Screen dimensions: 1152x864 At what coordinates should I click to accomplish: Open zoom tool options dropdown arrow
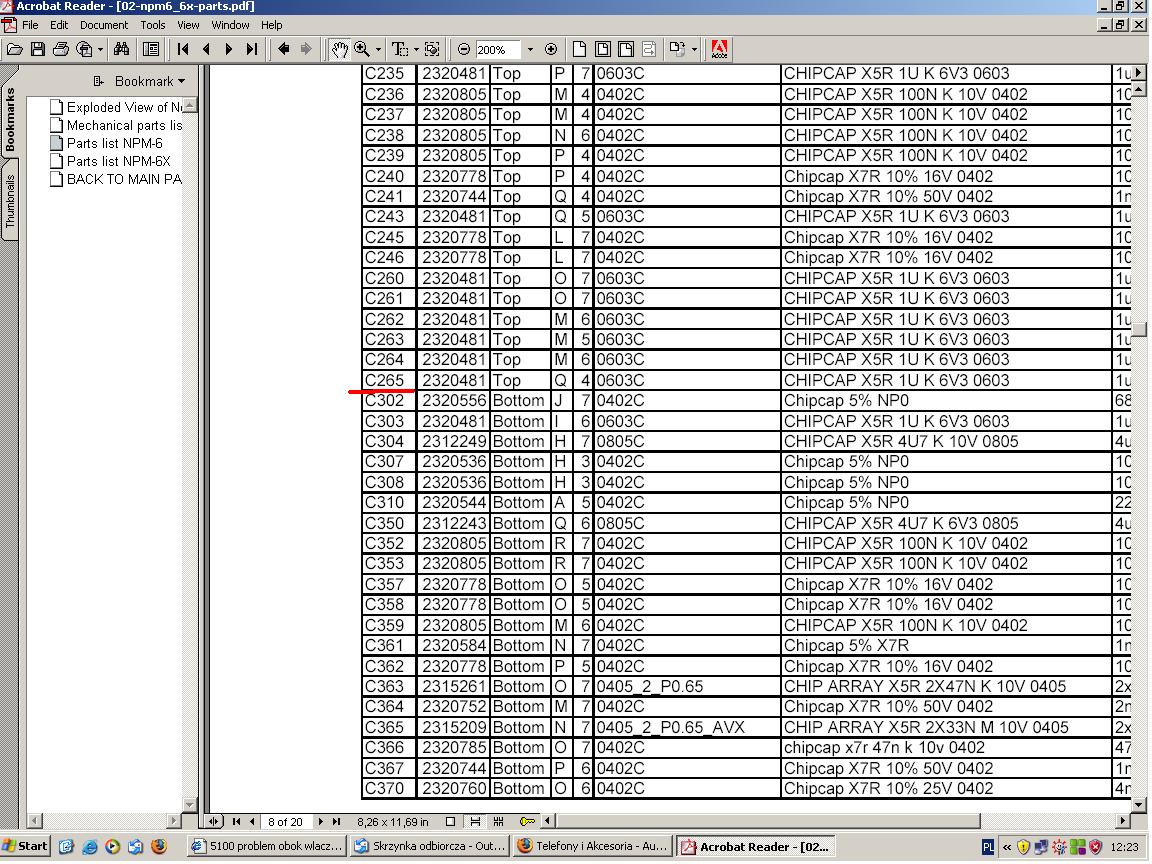click(x=378, y=49)
